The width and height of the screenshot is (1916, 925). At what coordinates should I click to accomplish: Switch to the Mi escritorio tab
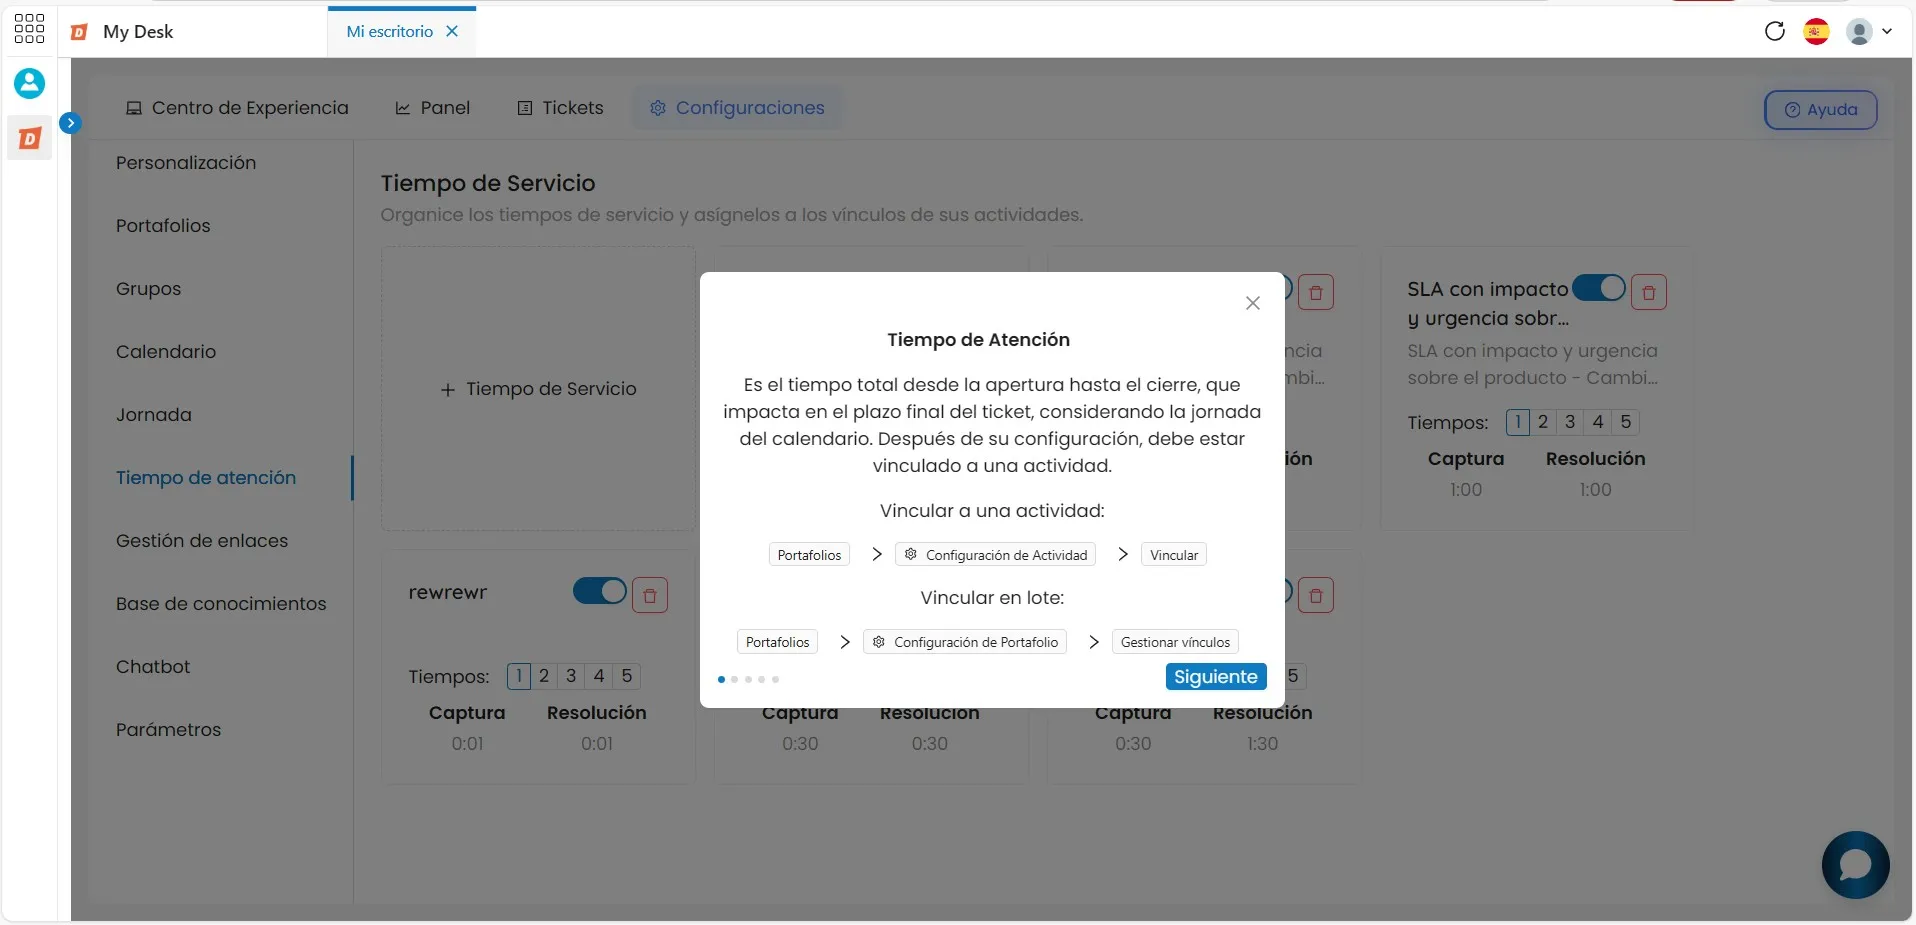pos(389,31)
